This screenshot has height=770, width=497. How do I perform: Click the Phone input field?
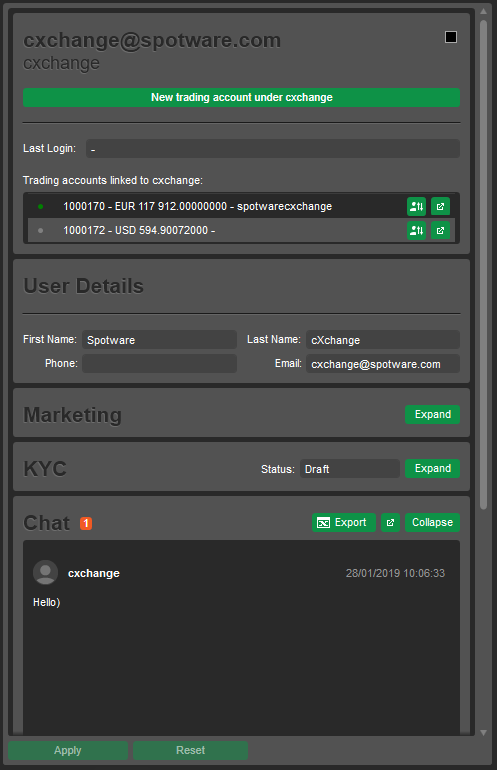tap(160, 364)
